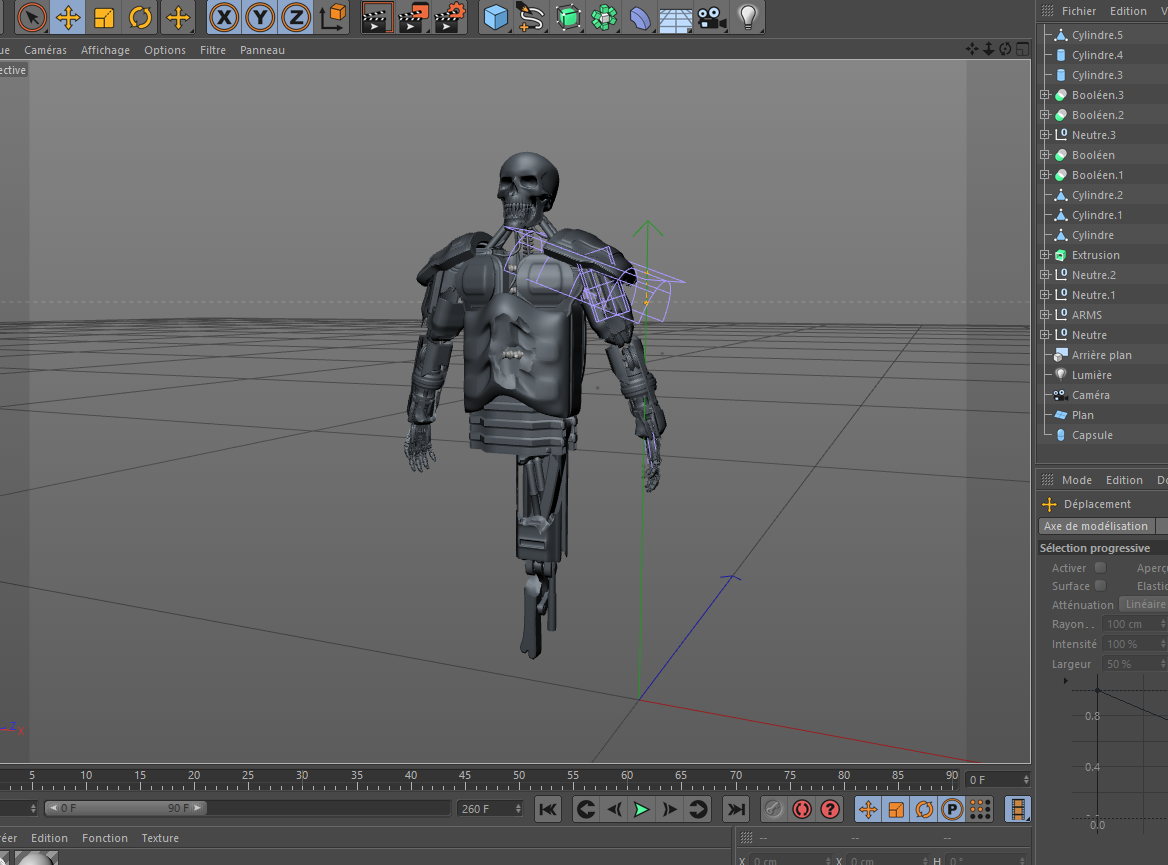
Task: Open the array modeling objects icon
Action: coord(604,17)
